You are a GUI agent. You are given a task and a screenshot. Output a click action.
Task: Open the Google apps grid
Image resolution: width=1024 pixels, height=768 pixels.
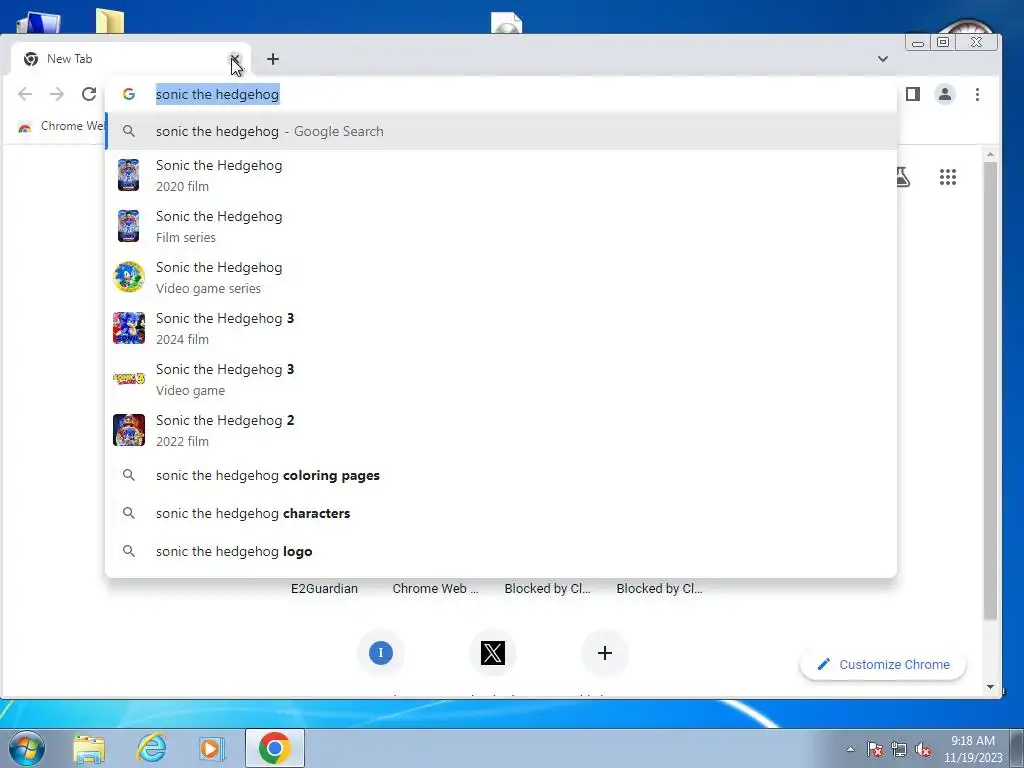pyautogui.click(x=948, y=177)
